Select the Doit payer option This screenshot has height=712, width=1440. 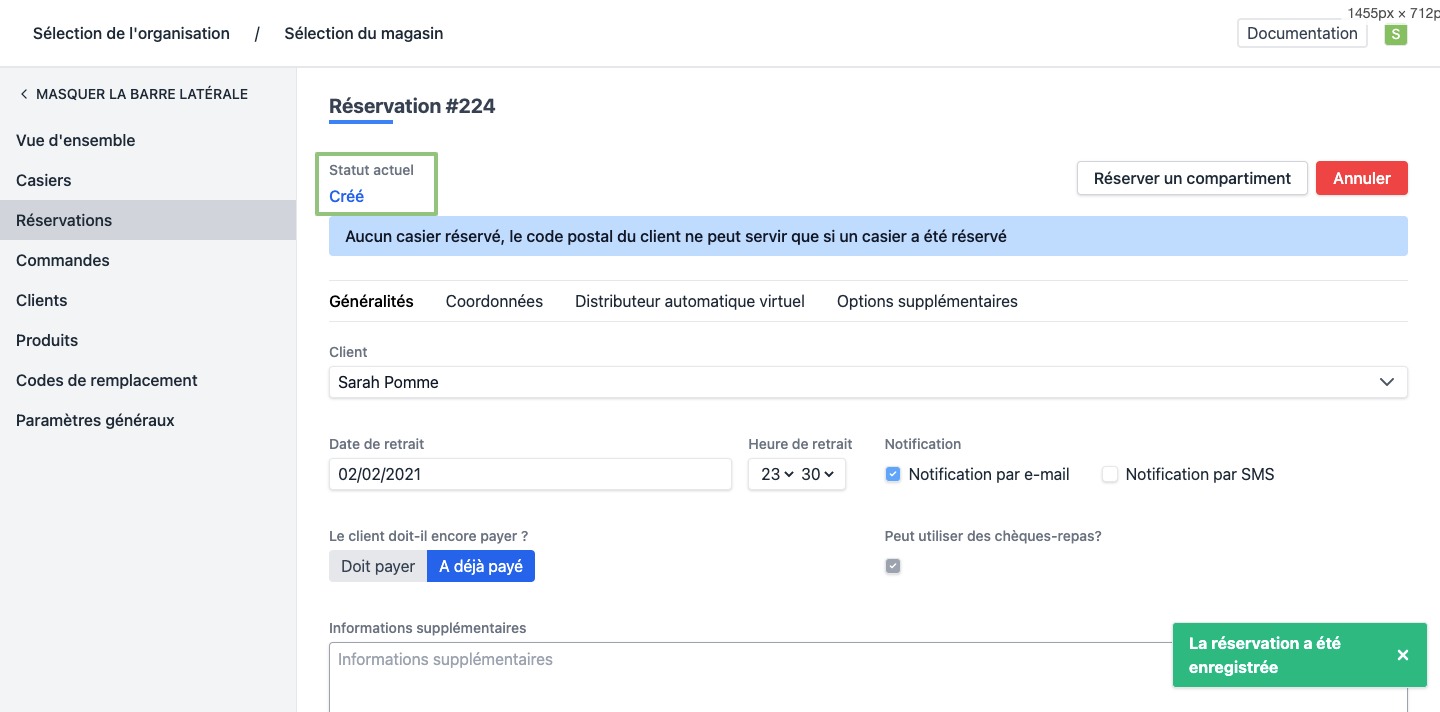point(378,566)
